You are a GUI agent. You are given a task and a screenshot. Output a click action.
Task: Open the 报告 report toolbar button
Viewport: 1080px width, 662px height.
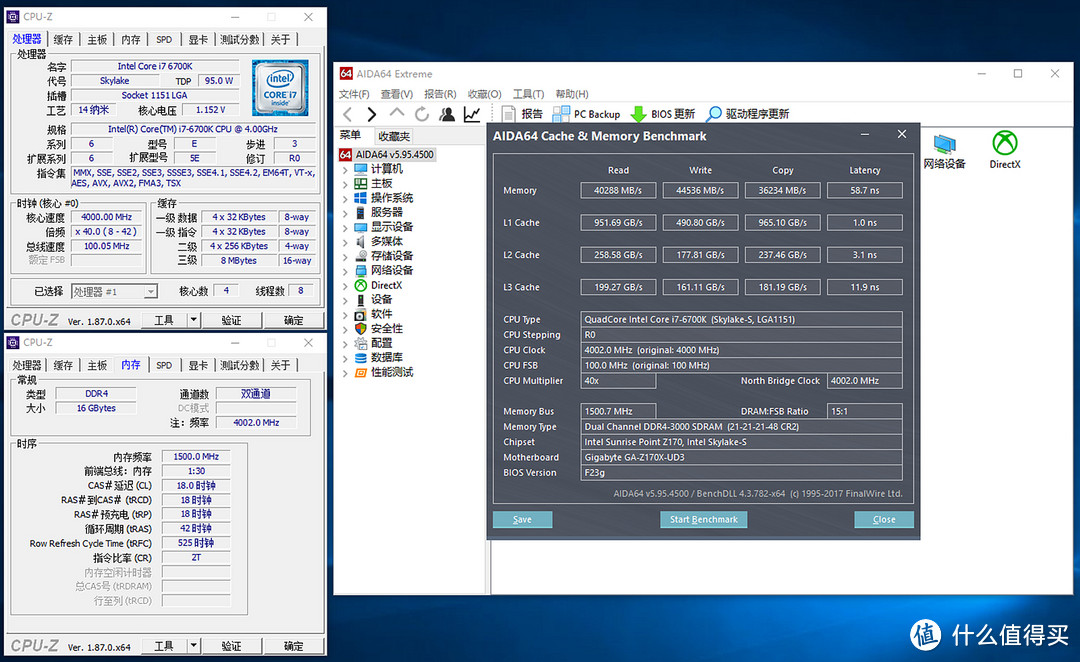pos(522,114)
